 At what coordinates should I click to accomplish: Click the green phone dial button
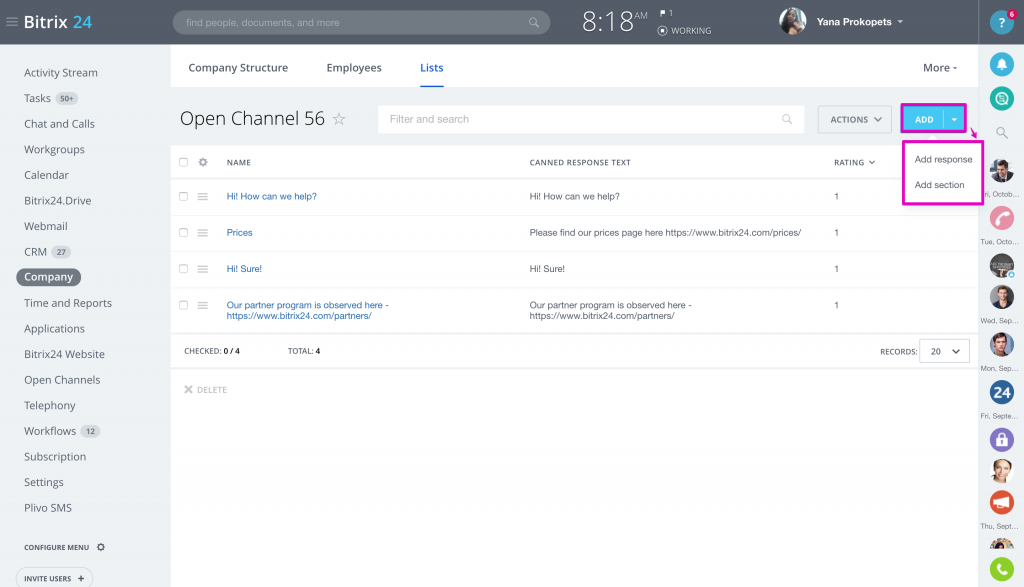pyautogui.click(x=1001, y=569)
